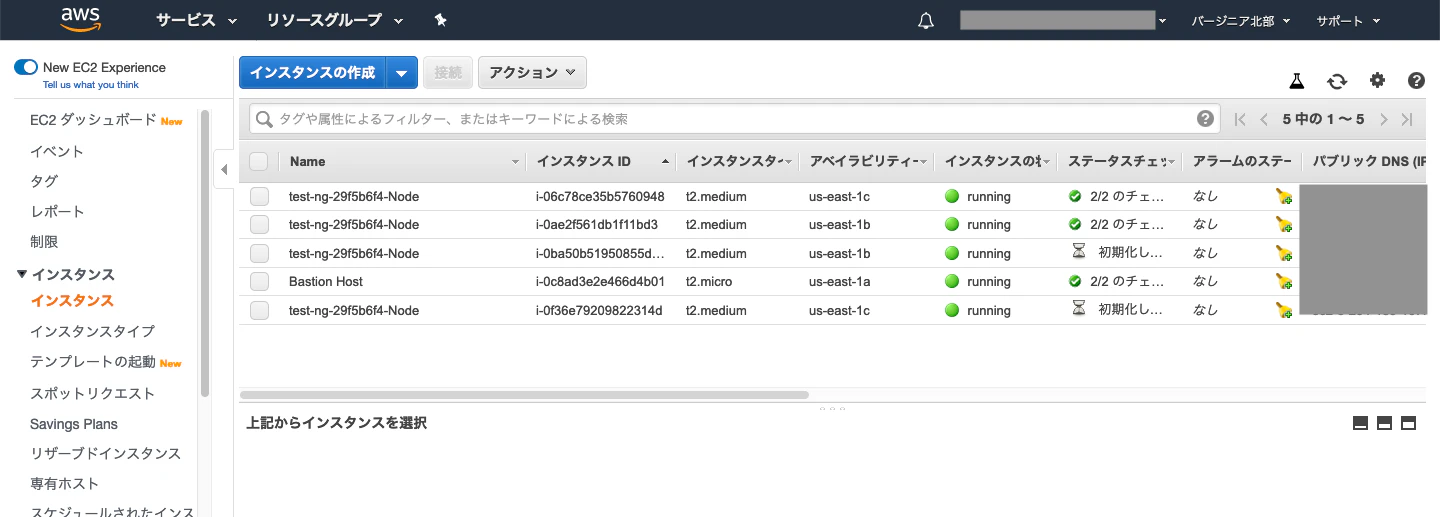Click the インスタンスの作成 button
The image size is (1440, 517).
pos(313,72)
